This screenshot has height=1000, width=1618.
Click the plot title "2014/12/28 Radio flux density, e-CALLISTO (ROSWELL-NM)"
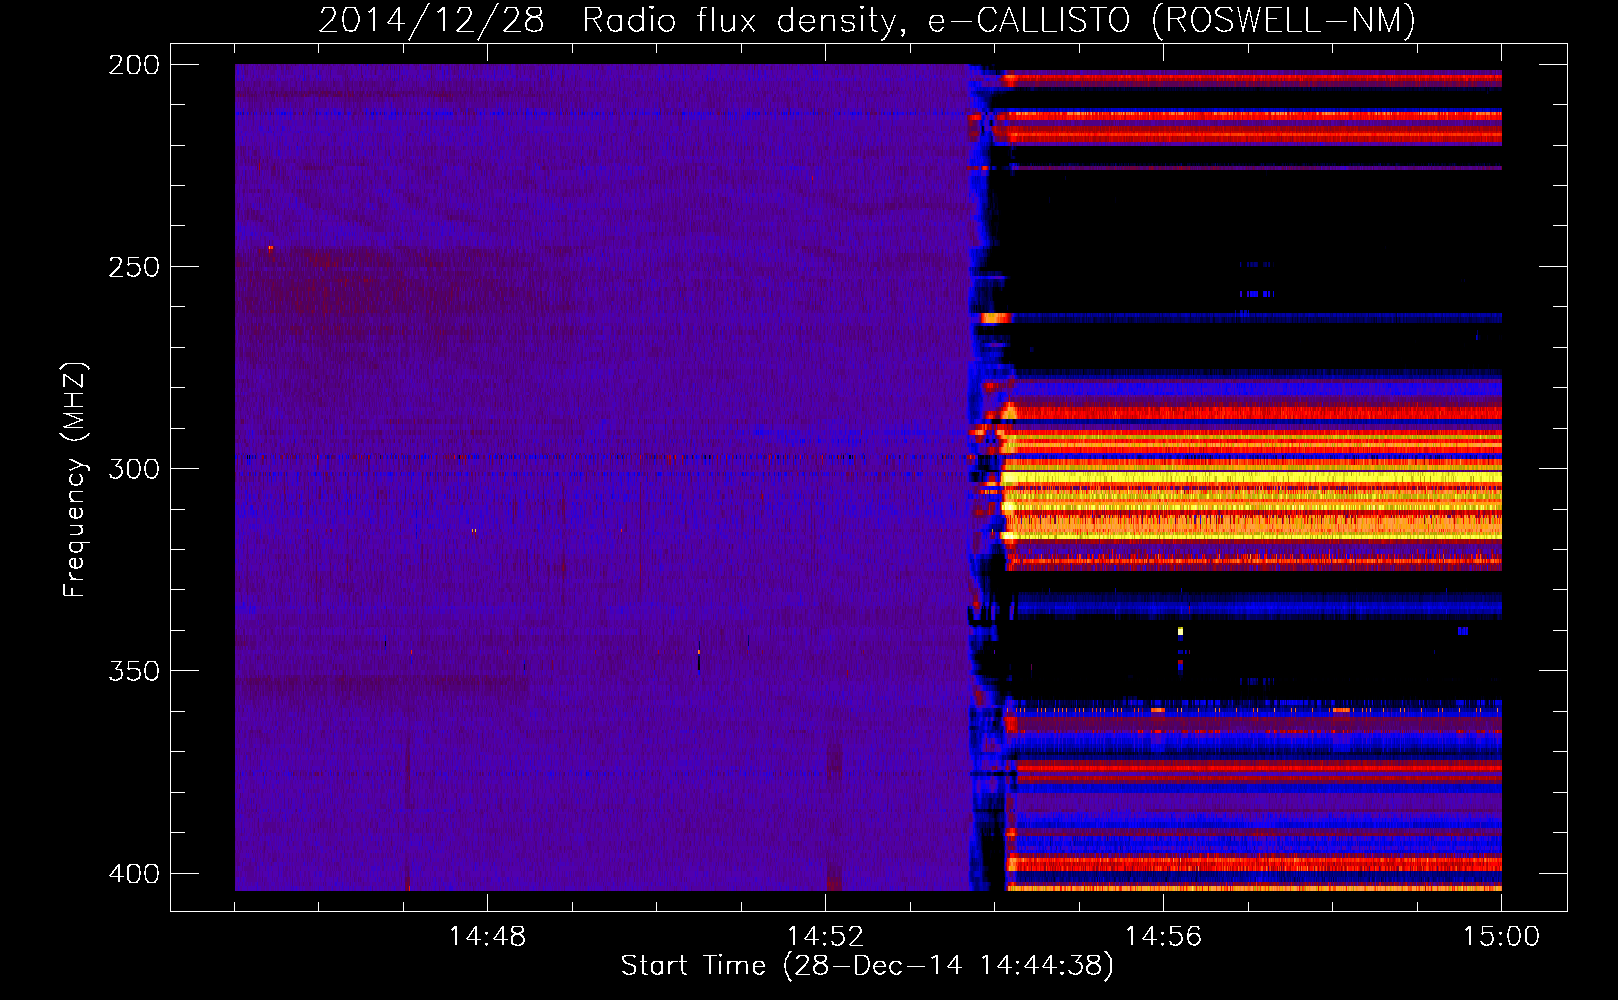(867, 20)
